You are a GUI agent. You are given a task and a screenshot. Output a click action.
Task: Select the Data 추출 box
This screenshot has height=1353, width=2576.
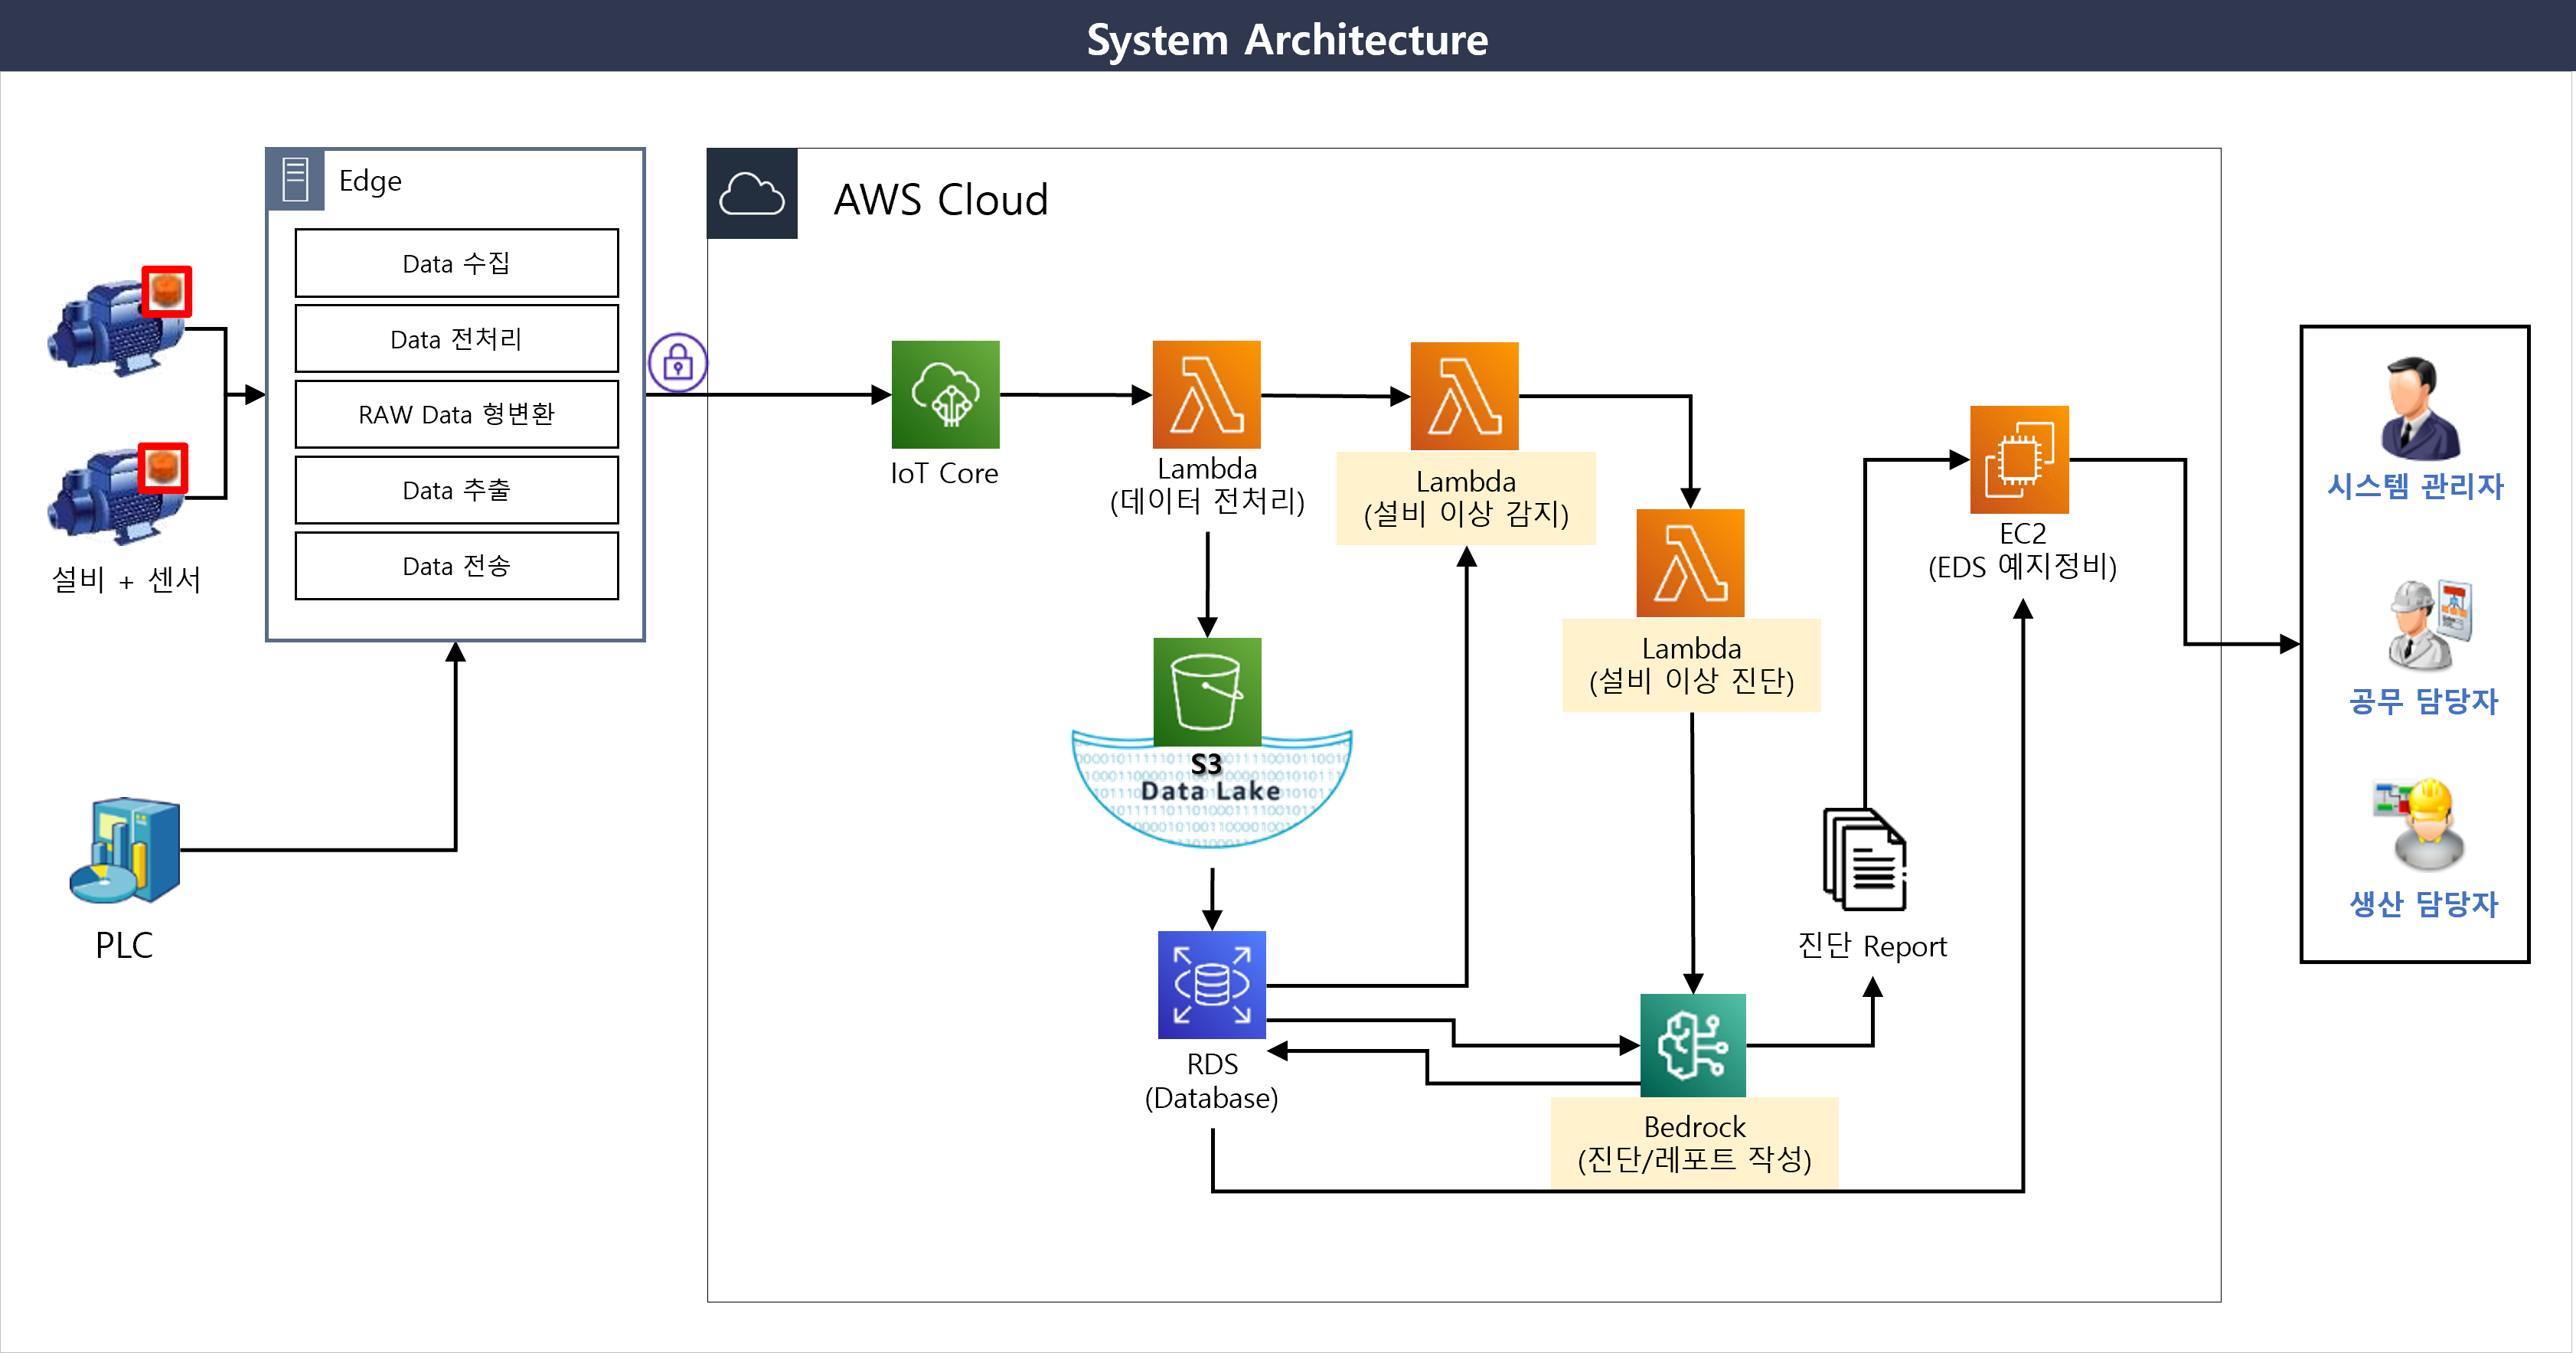(x=457, y=490)
